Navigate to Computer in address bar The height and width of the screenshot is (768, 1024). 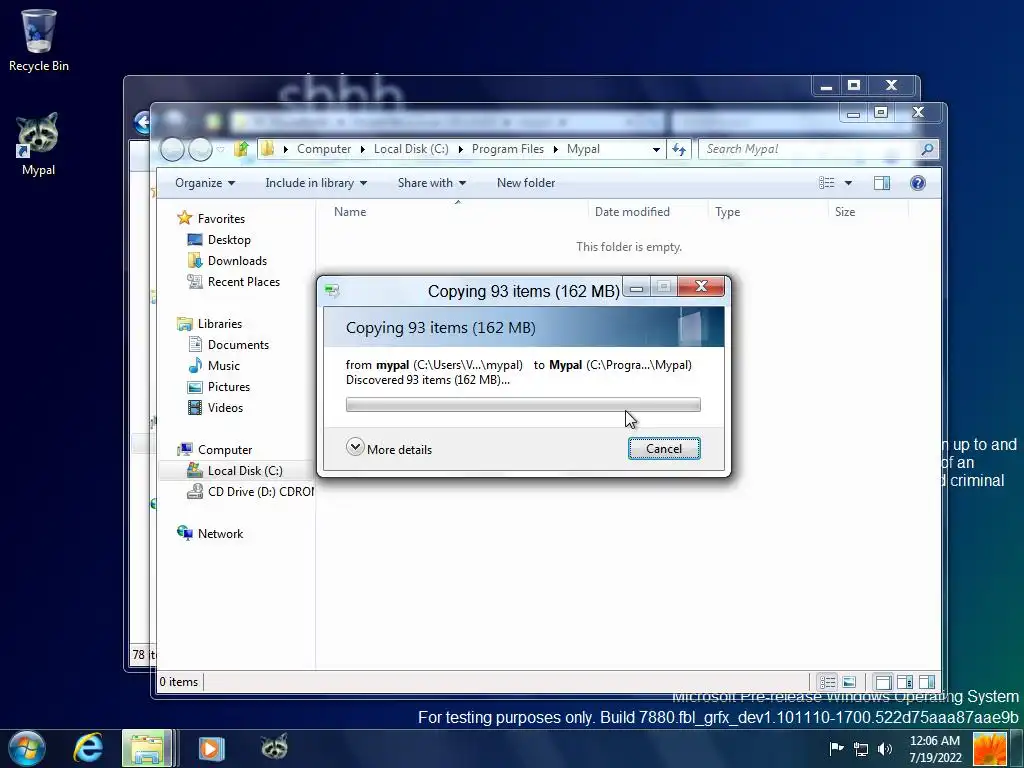[324, 149]
